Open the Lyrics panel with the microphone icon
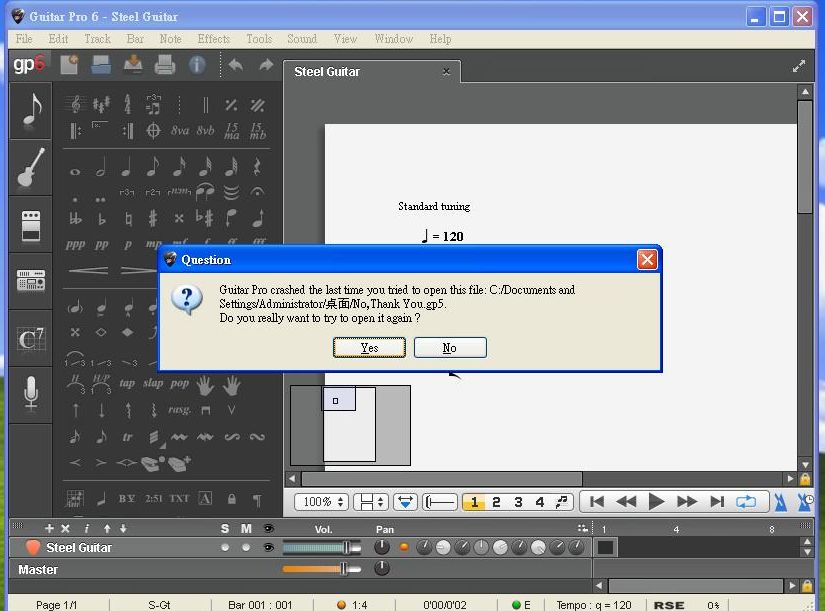The width and height of the screenshot is (825, 611). 31,394
